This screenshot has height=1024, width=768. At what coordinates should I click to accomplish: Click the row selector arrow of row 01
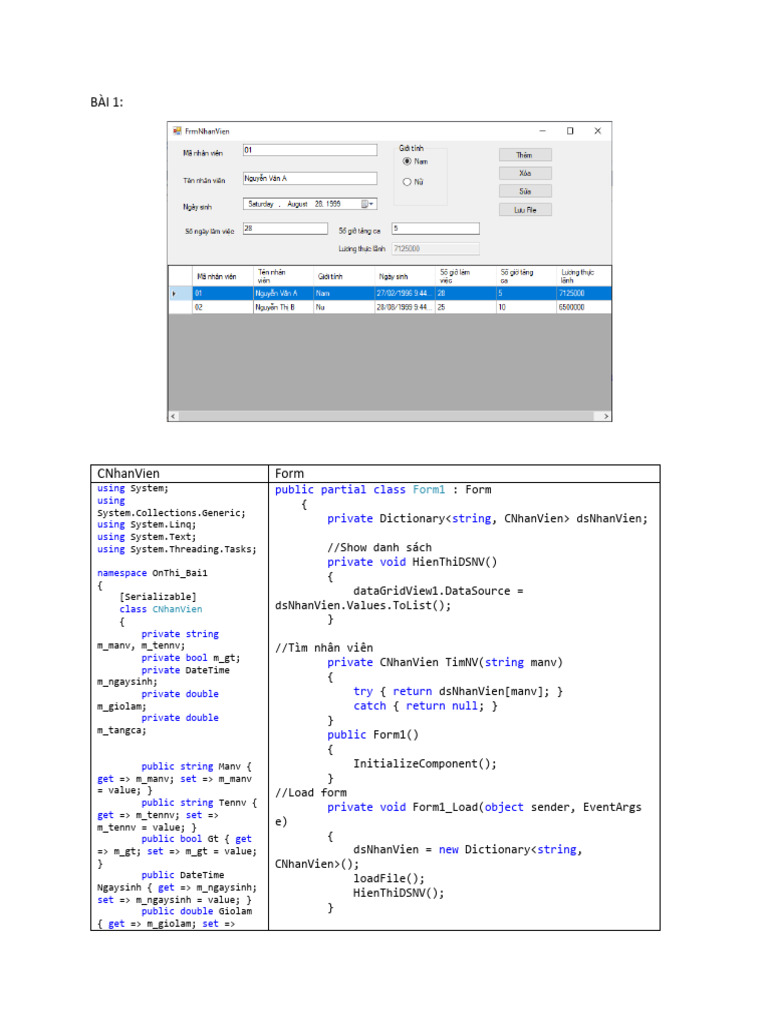175,293
